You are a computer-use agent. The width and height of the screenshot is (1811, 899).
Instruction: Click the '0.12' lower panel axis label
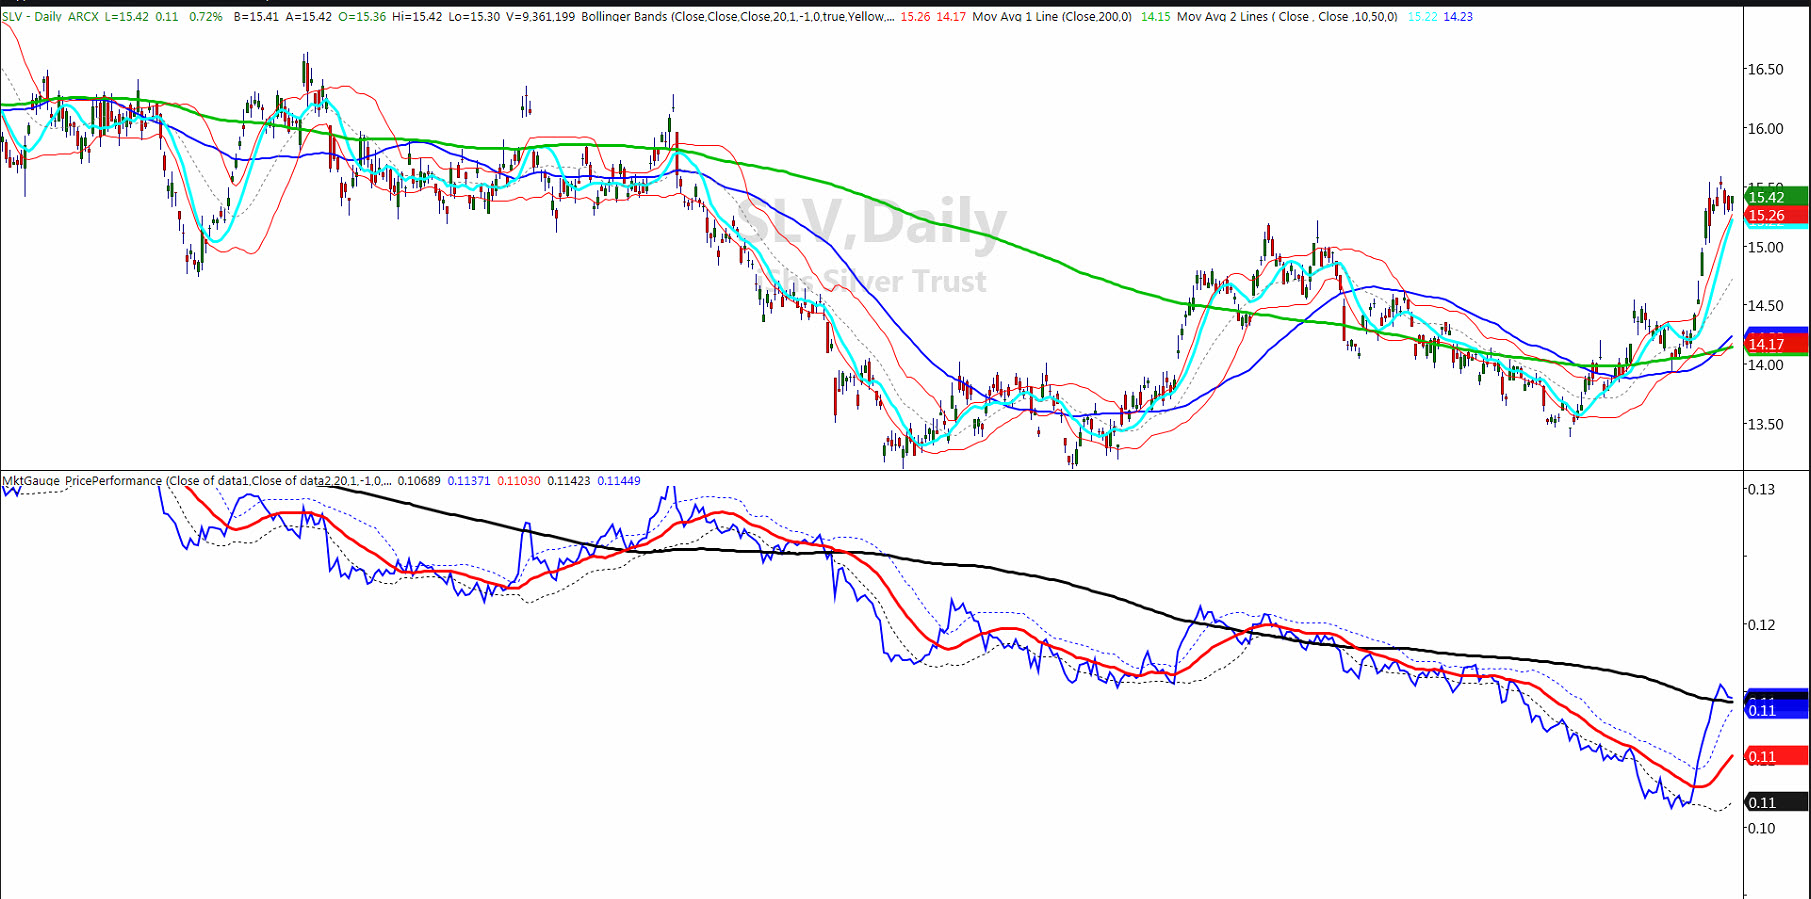(1761, 625)
